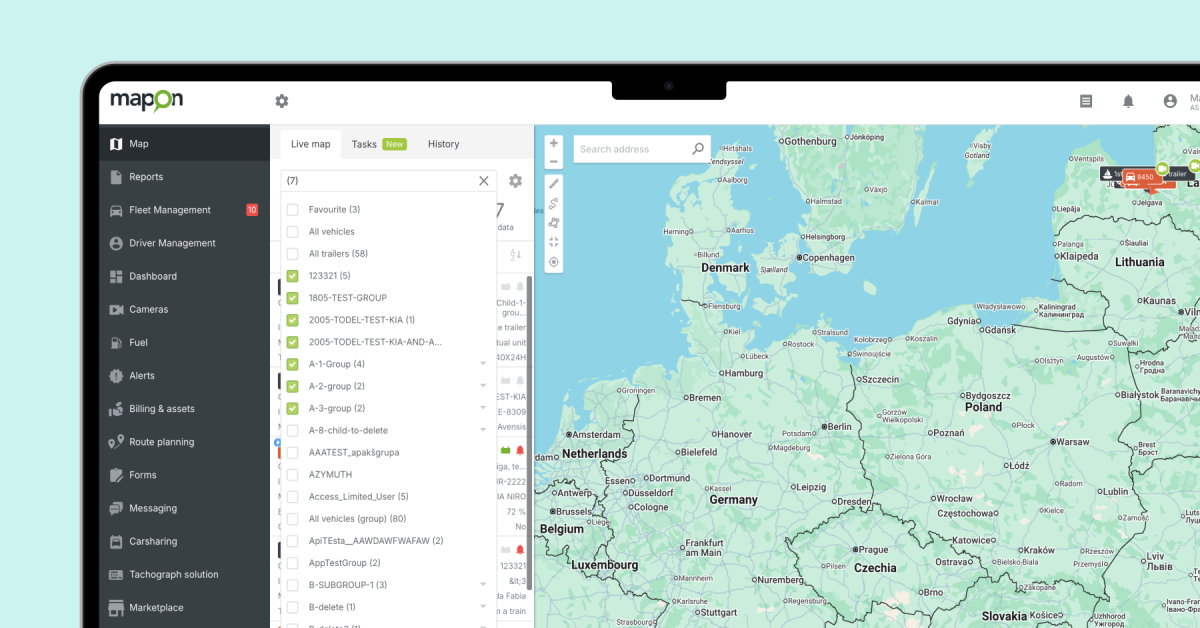Click the Search address input field

633,149
